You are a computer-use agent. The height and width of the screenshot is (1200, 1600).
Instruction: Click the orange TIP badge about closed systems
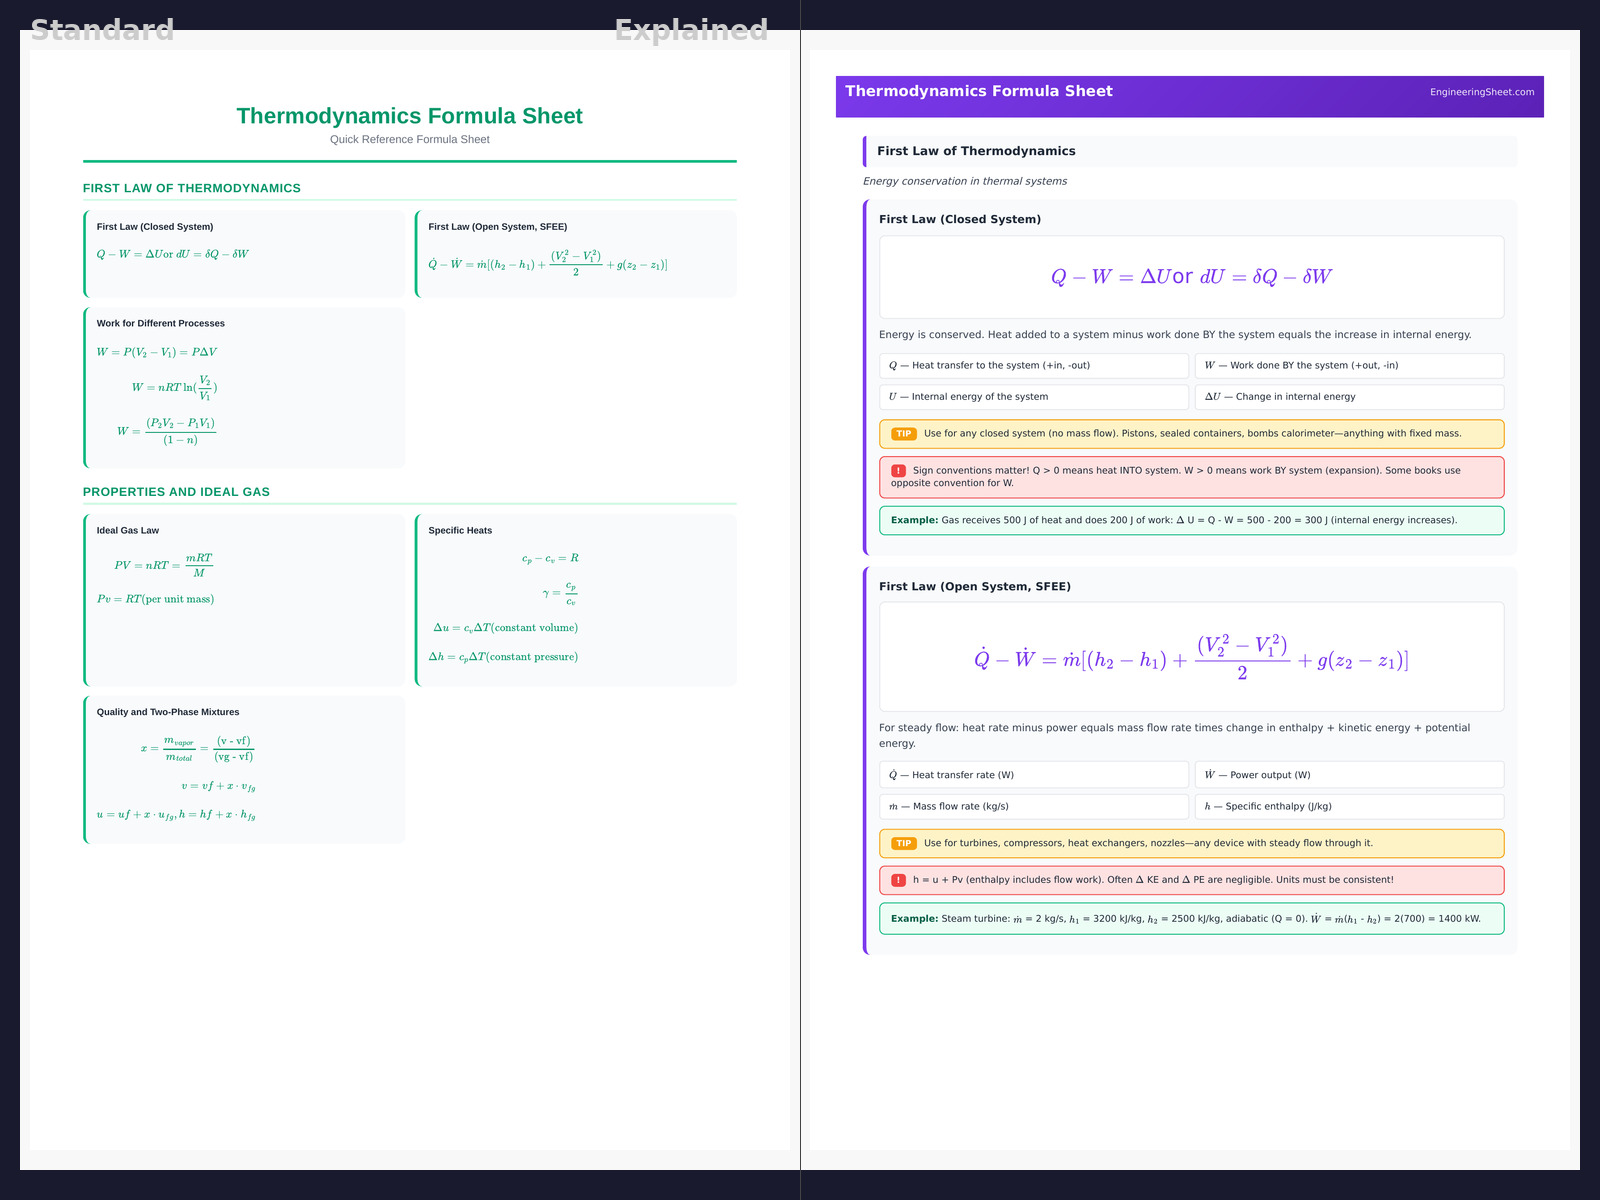[903, 434]
